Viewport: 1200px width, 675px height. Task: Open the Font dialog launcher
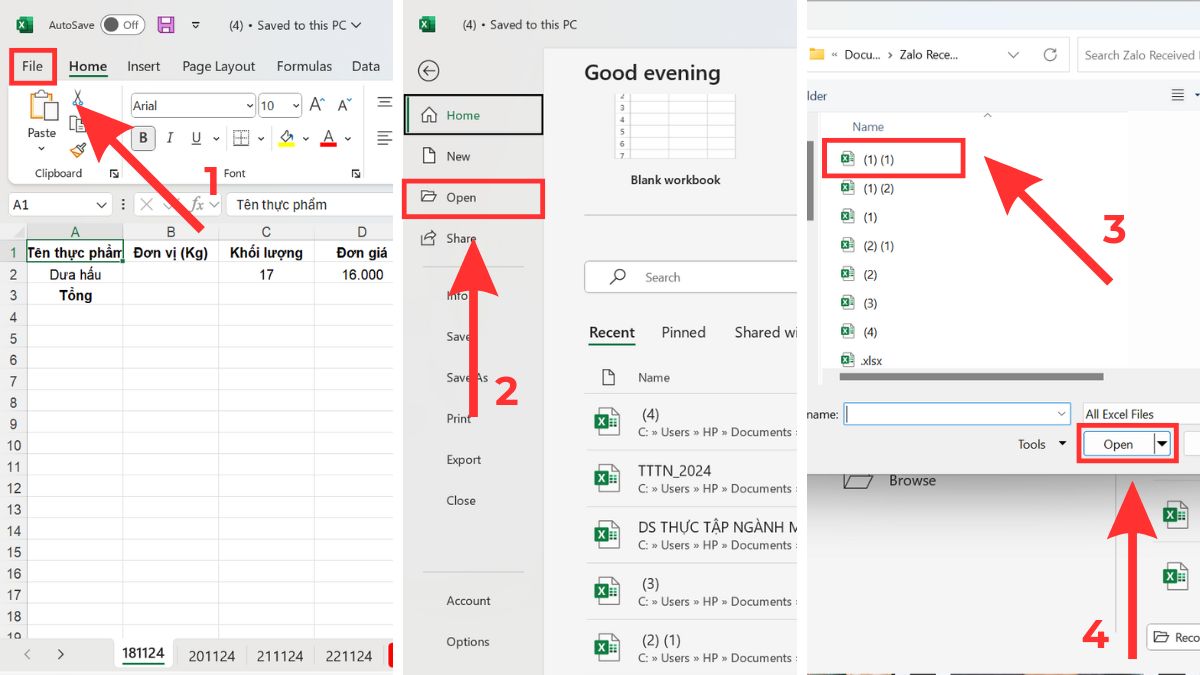point(356,174)
